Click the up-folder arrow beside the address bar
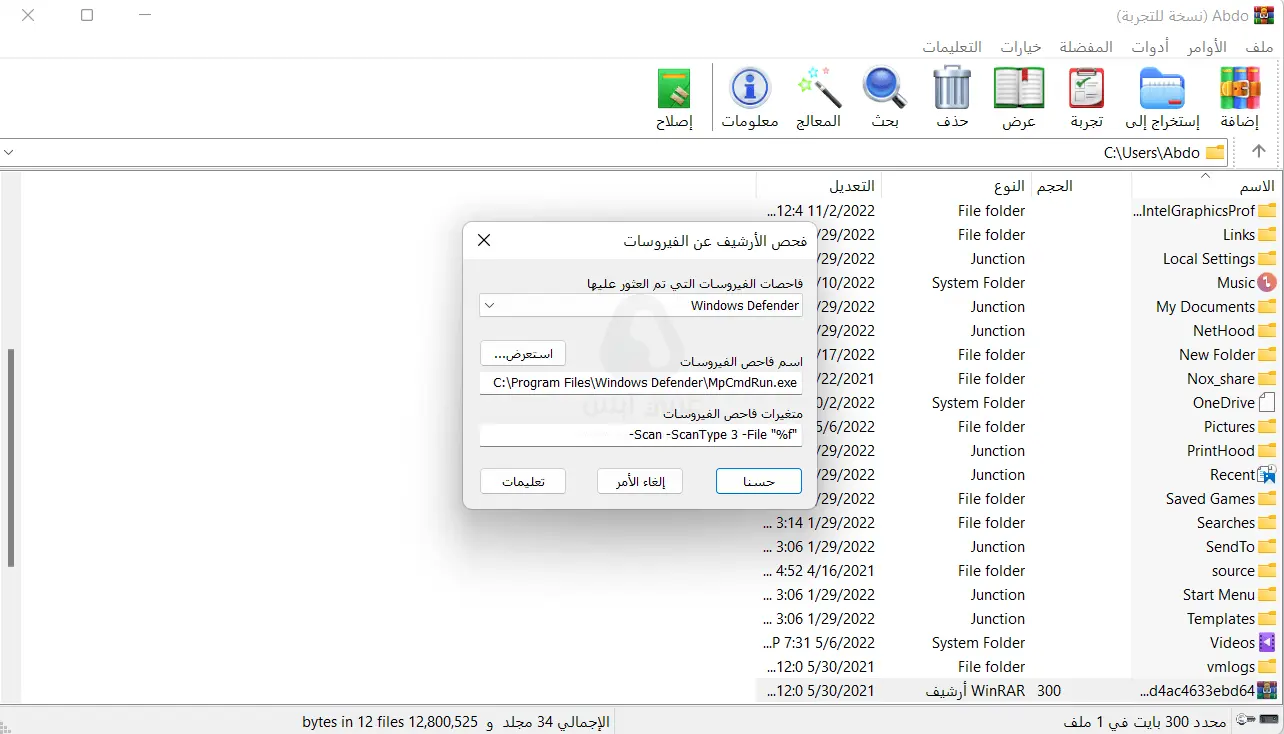This screenshot has width=1284, height=734. [1257, 152]
